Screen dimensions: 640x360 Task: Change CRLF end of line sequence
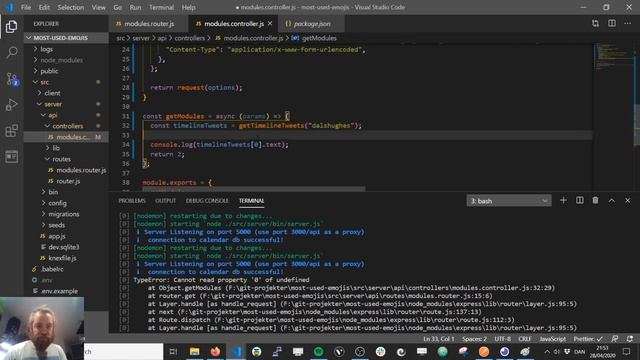(525, 339)
